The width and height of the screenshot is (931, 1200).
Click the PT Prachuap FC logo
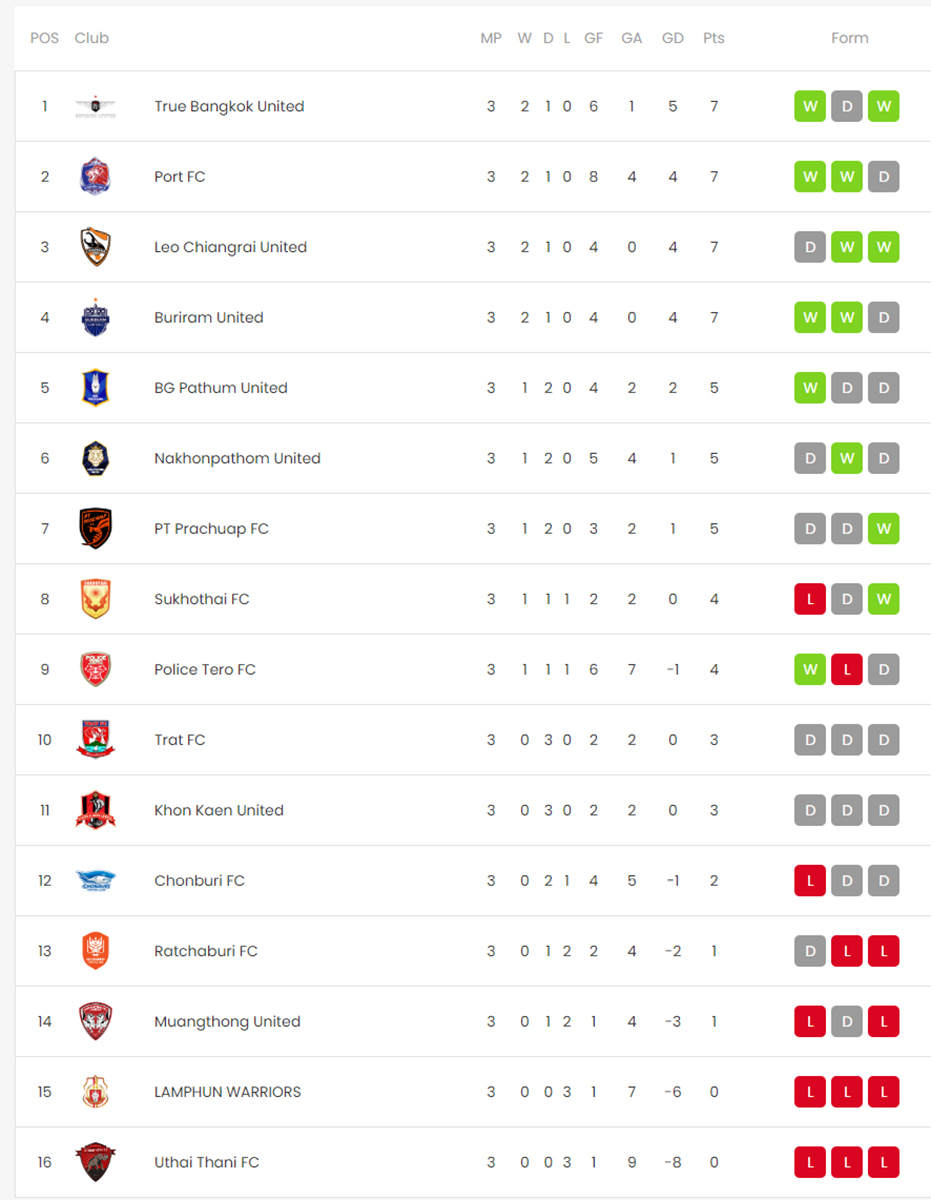[95, 529]
